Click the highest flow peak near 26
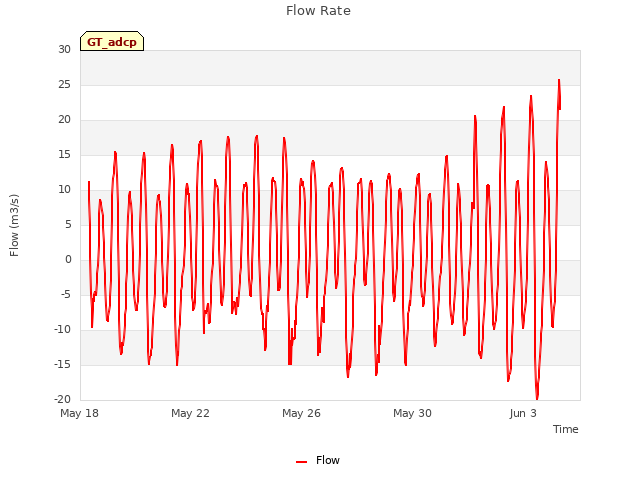640x480 pixels. tap(559, 81)
